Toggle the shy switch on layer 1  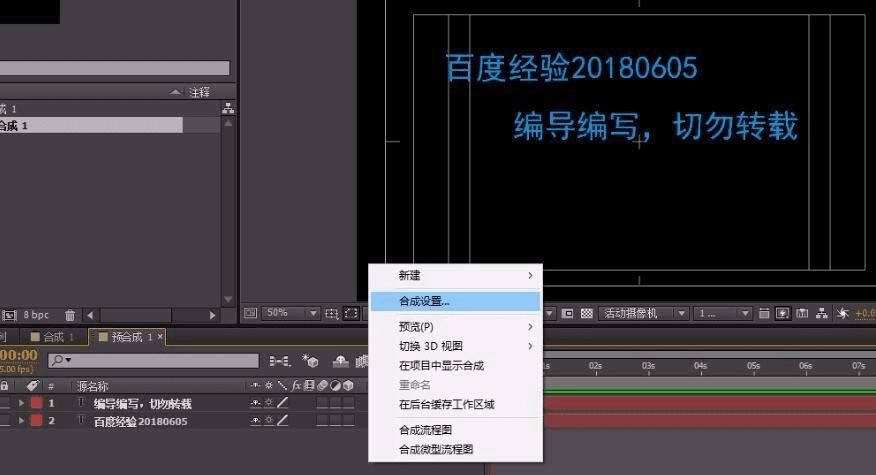click(255, 403)
